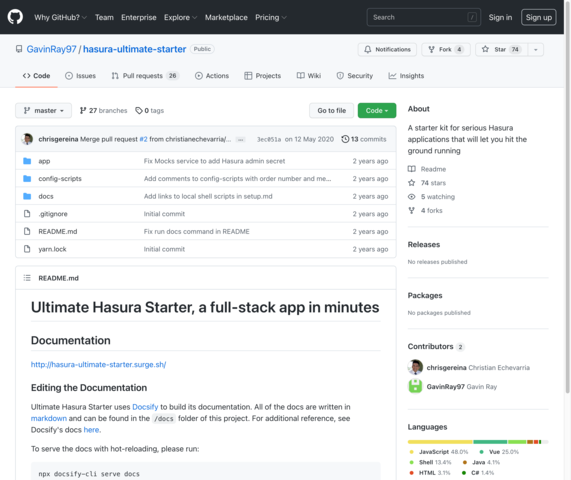Click the JavaScript 48.0% language entry
Viewport: 571px width, 480px height.
439,452
